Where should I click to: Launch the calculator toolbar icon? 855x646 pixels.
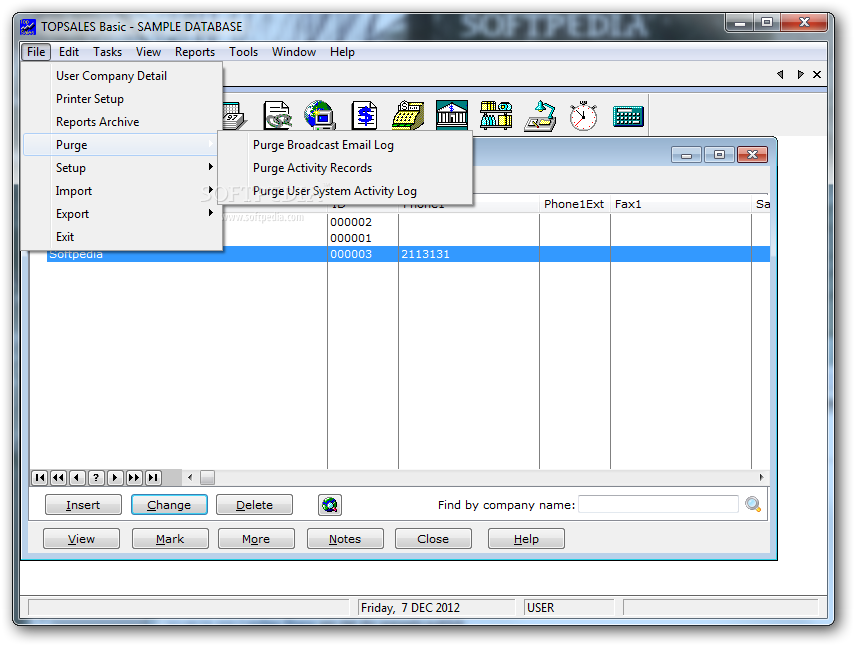pyautogui.click(x=628, y=116)
